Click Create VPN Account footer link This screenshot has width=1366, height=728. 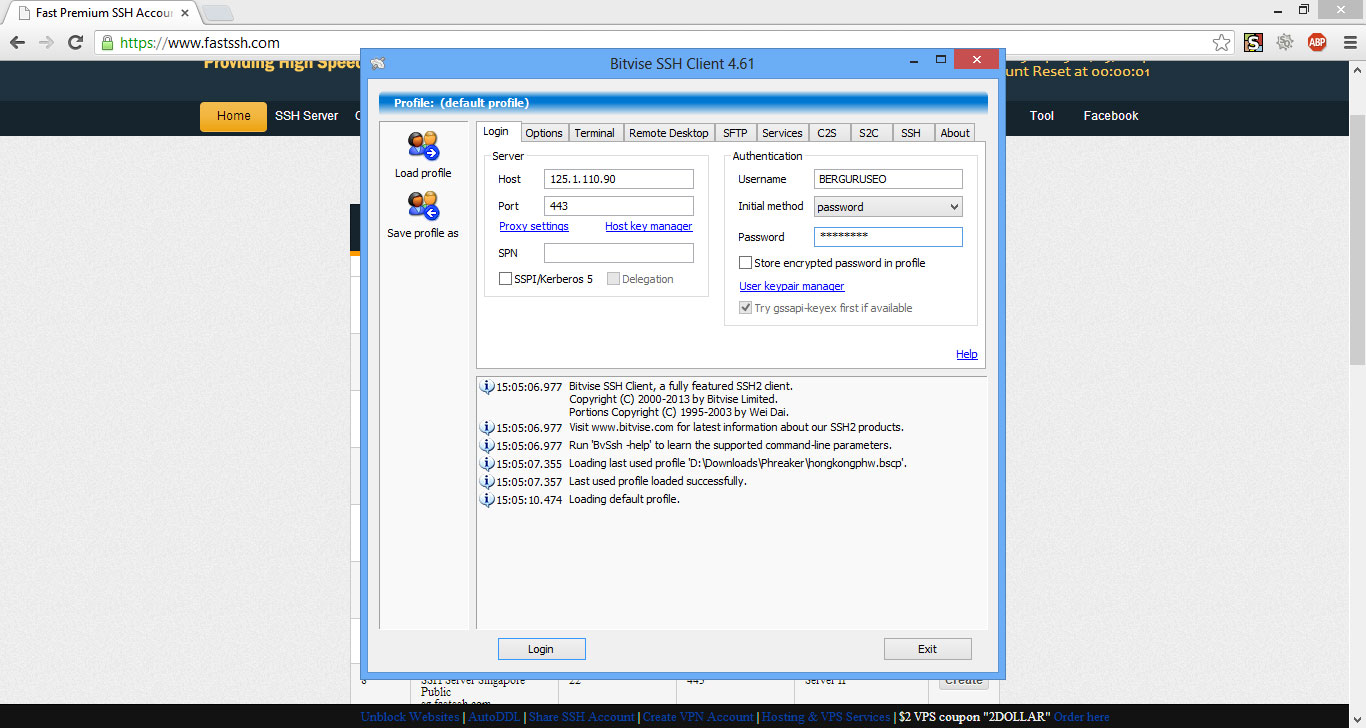[698, 717]
